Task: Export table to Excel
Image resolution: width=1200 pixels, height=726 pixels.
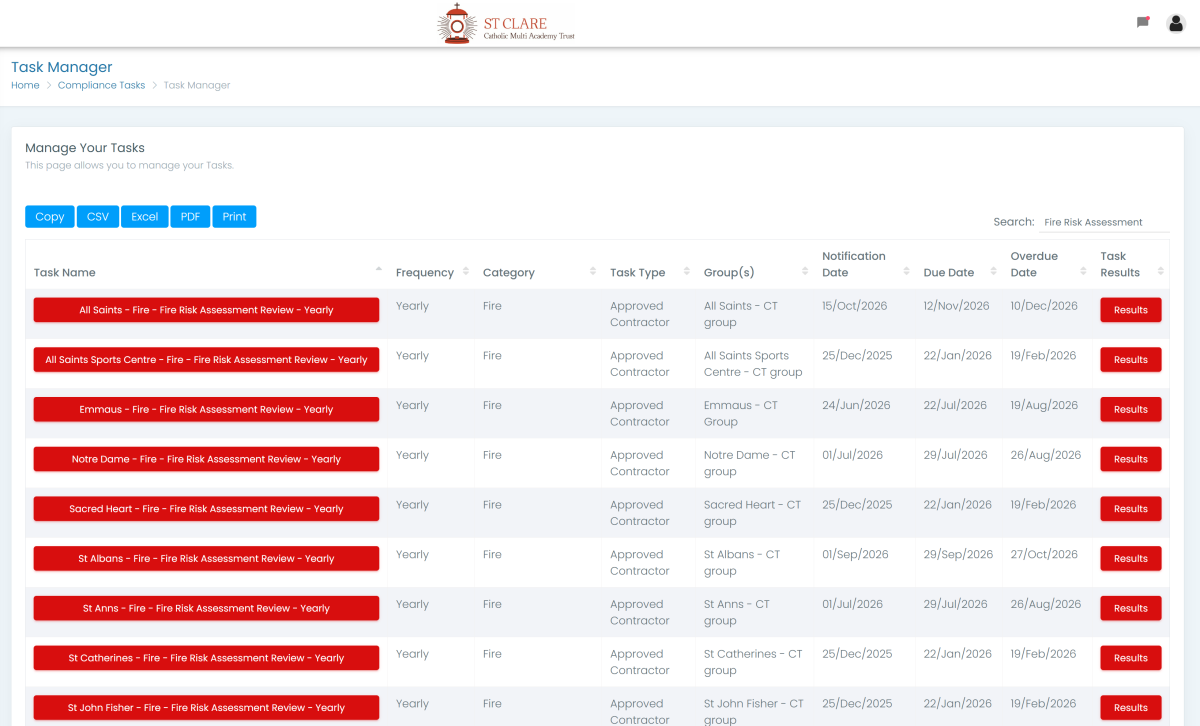Action: coord(145,217)
